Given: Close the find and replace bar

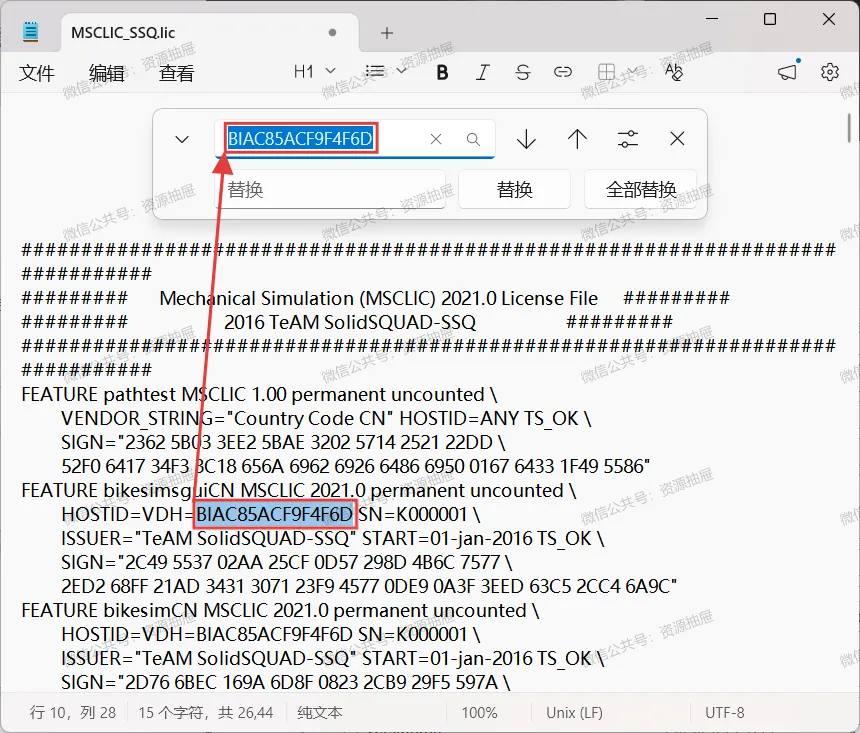Looking at the screenshot, I should point(677,139).
